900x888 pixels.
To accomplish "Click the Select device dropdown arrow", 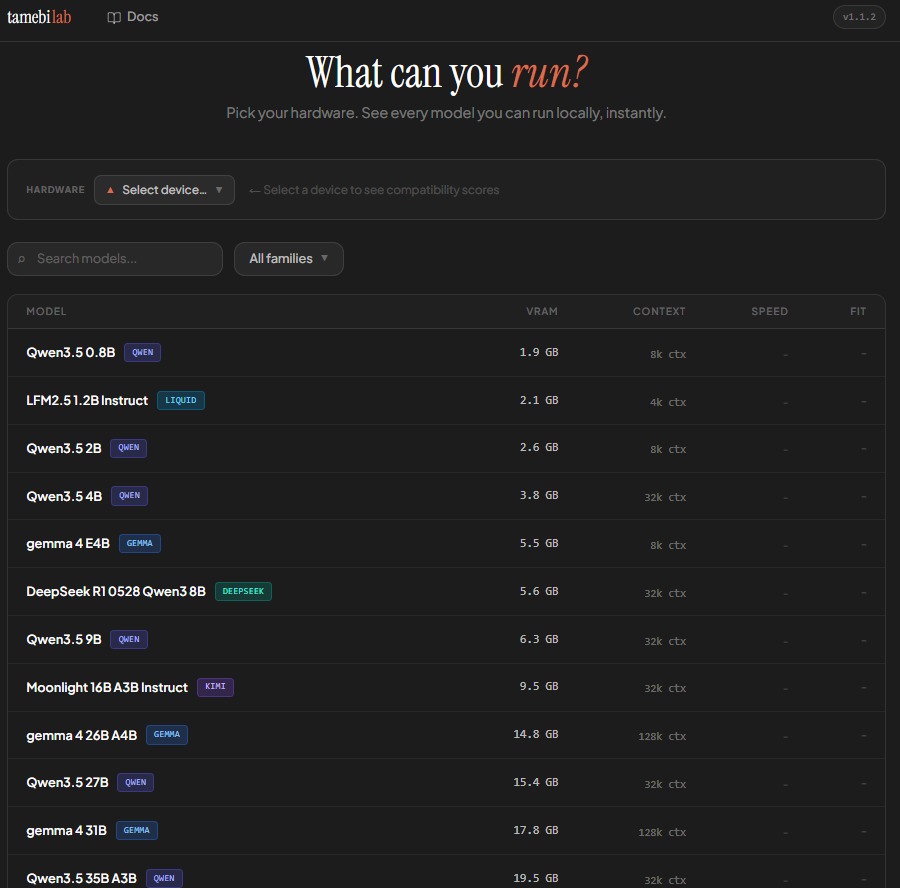I will (x=219, y=190).
